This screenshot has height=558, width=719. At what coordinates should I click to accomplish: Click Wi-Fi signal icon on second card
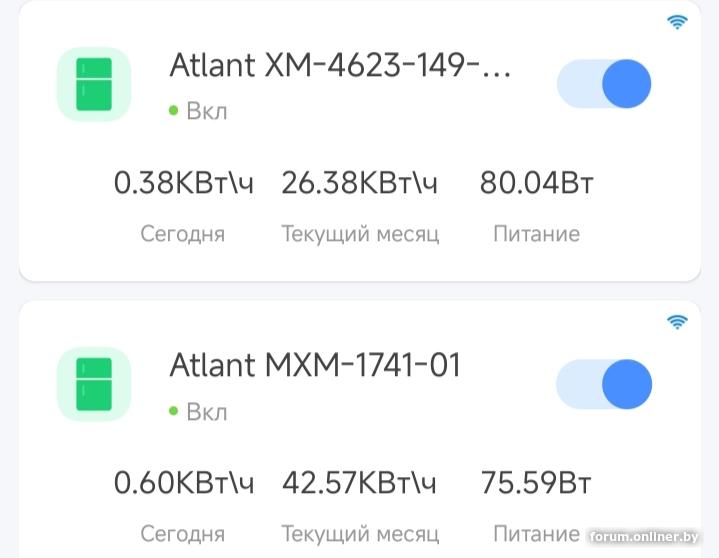677,322
